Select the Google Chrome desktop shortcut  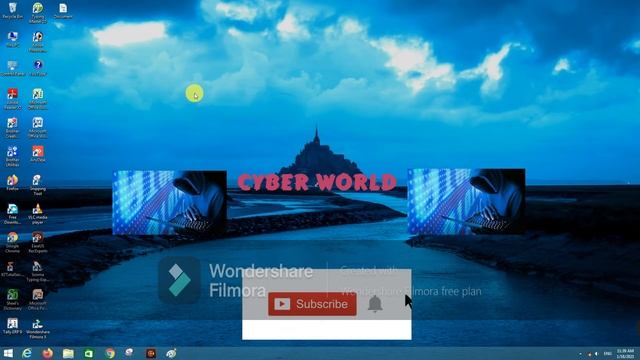point(13,242)
